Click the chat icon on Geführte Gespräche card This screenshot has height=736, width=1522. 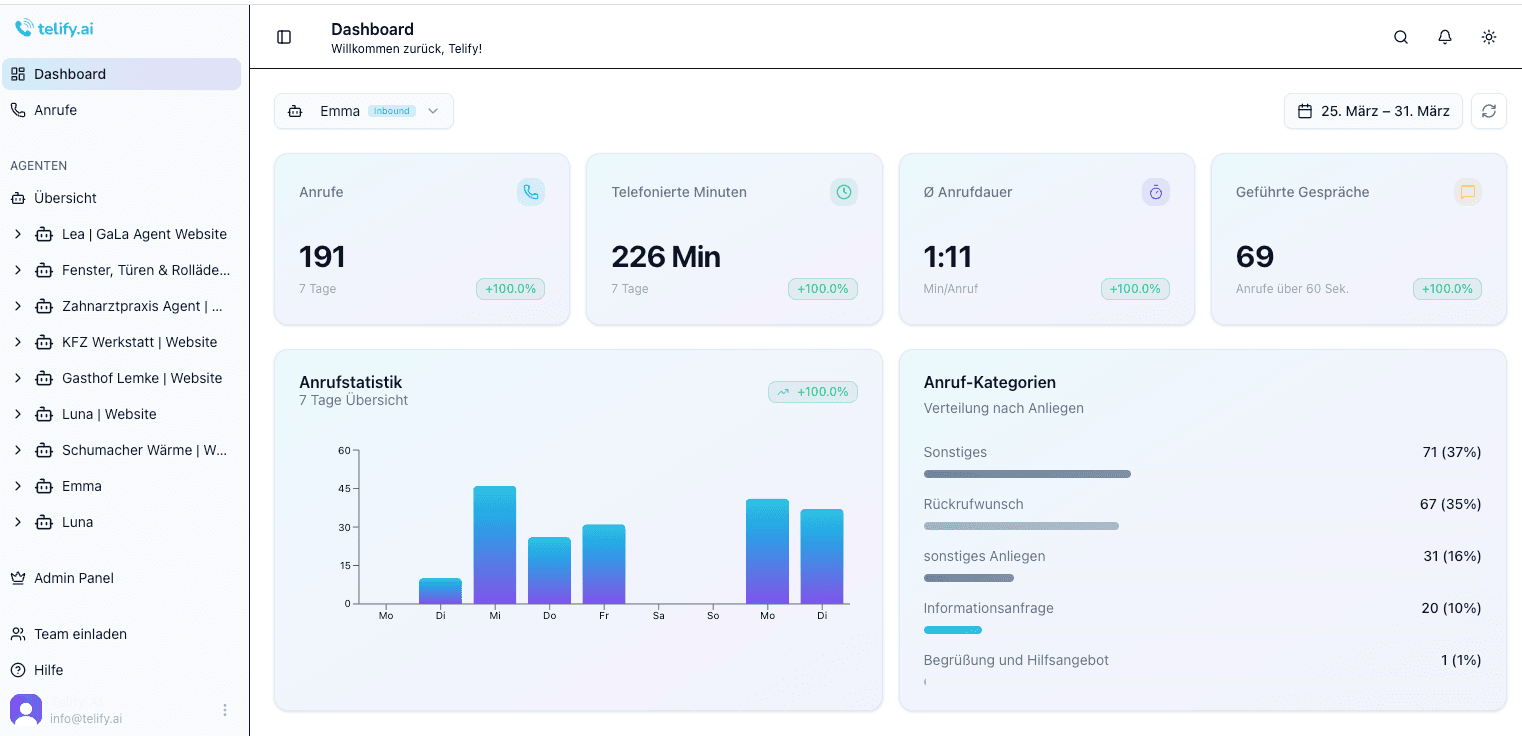point(1467,191)
